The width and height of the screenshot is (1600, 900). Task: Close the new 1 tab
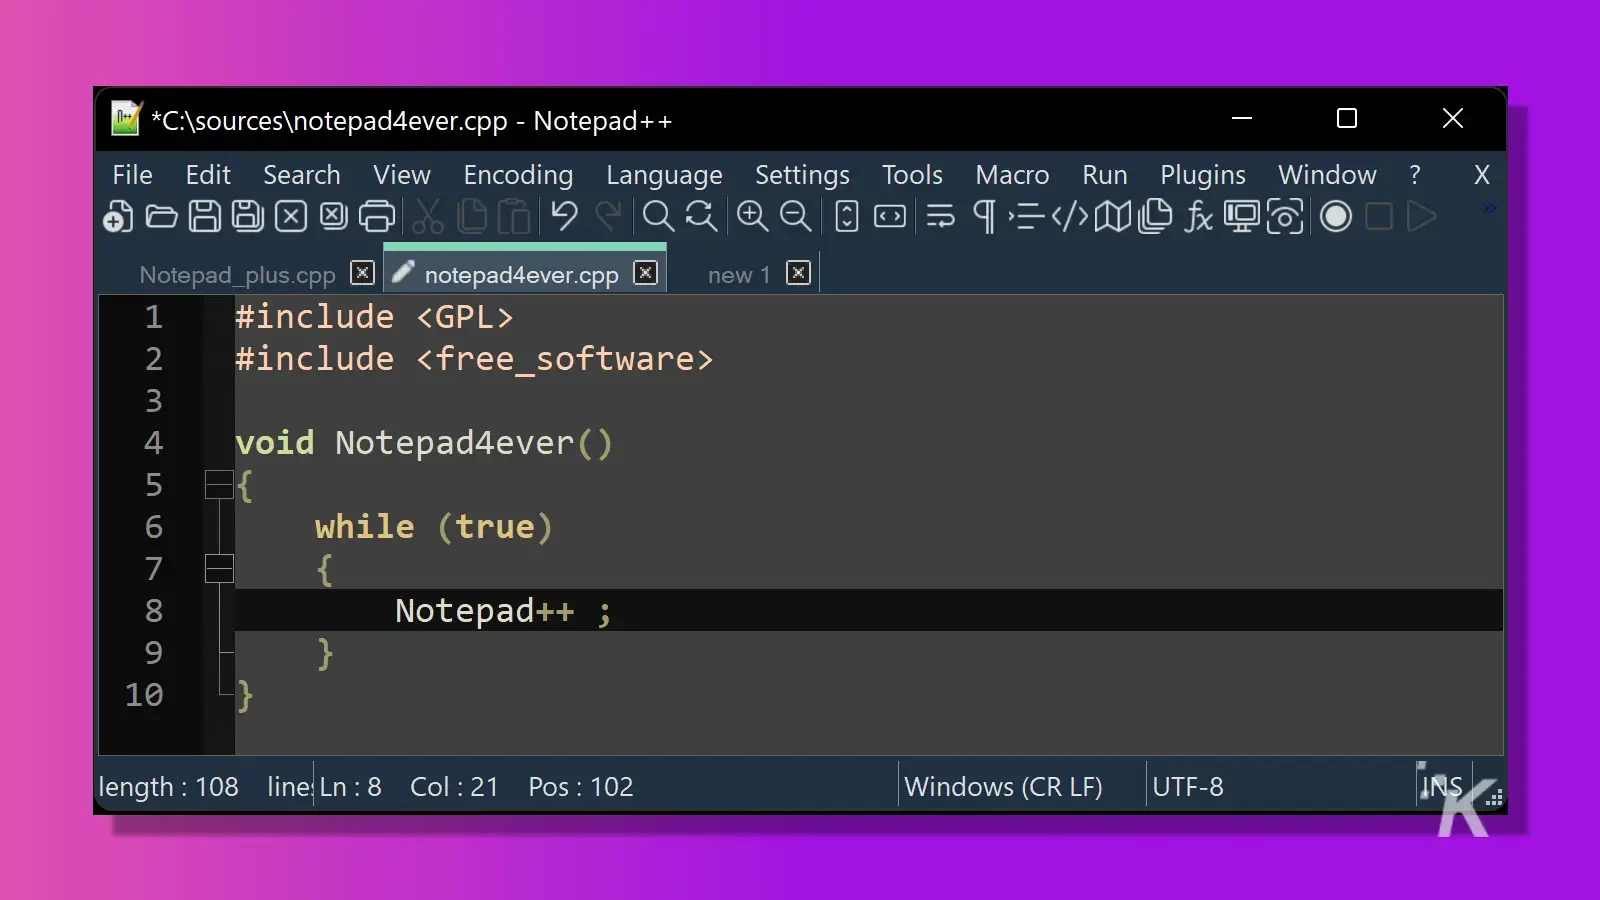[798, 273]
